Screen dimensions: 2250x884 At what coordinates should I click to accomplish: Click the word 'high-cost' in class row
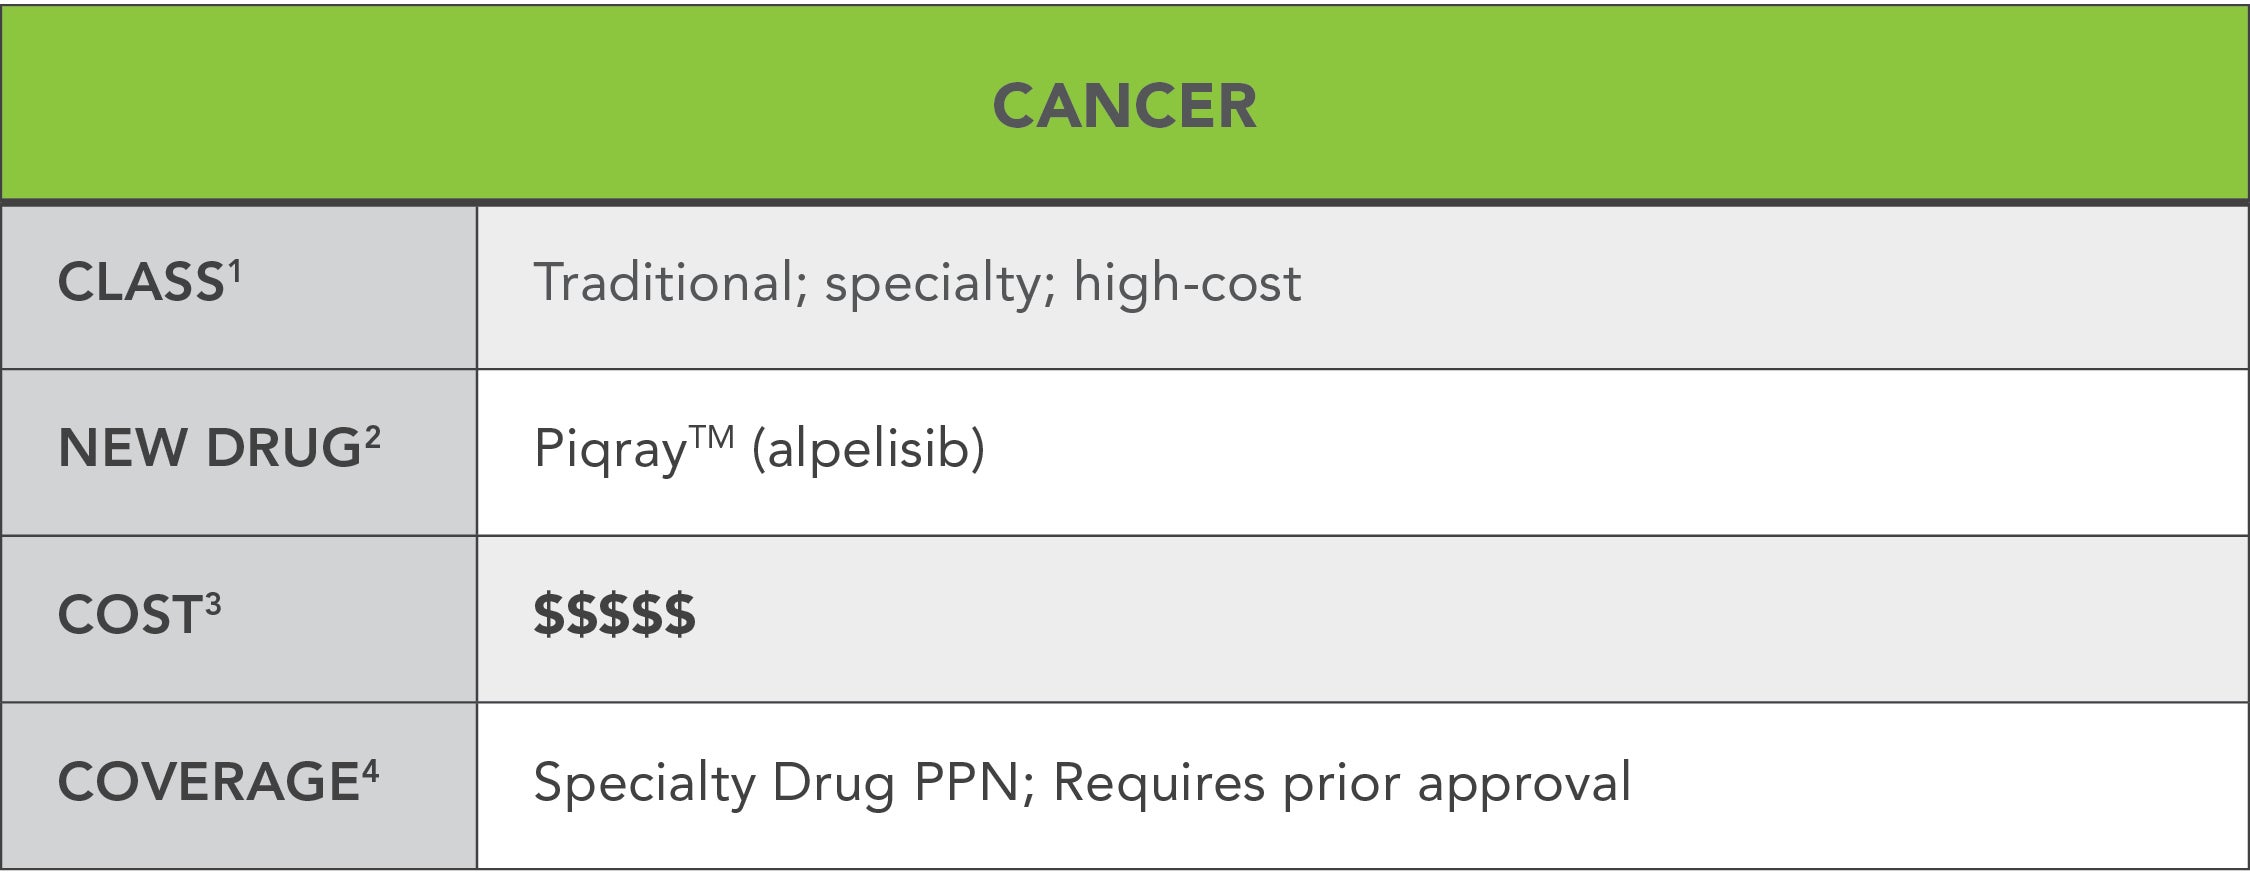1187,283
